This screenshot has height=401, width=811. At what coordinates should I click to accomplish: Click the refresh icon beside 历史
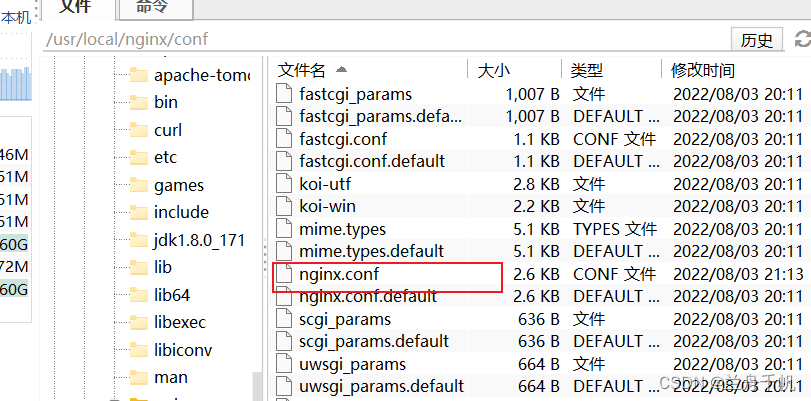803,39
